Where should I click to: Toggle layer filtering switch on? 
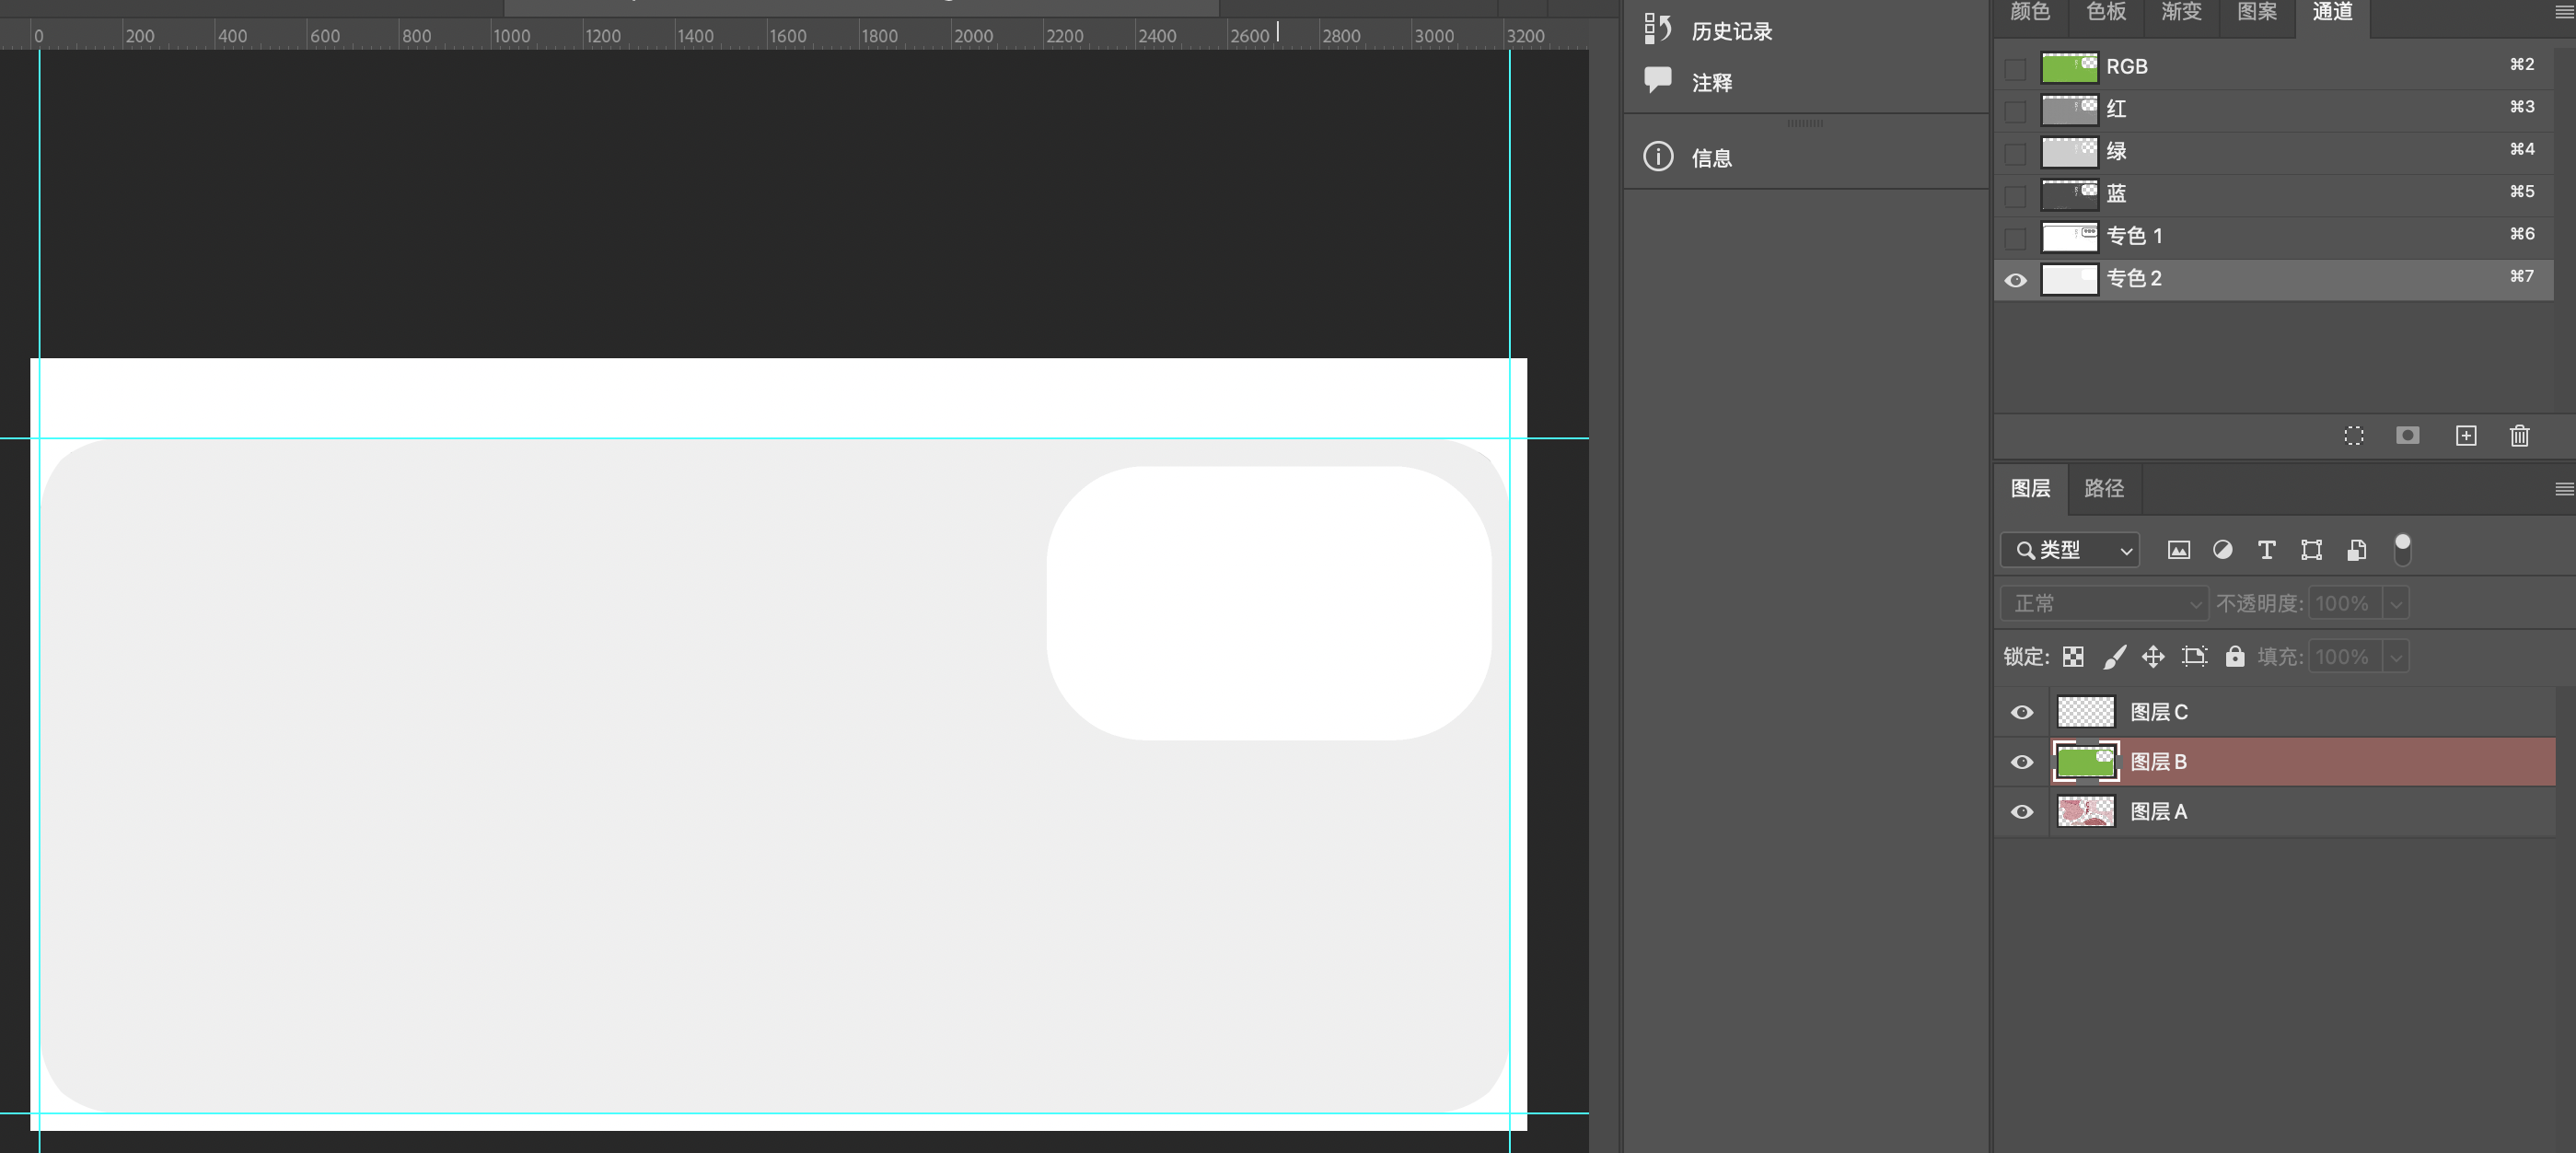(2402, 549)
